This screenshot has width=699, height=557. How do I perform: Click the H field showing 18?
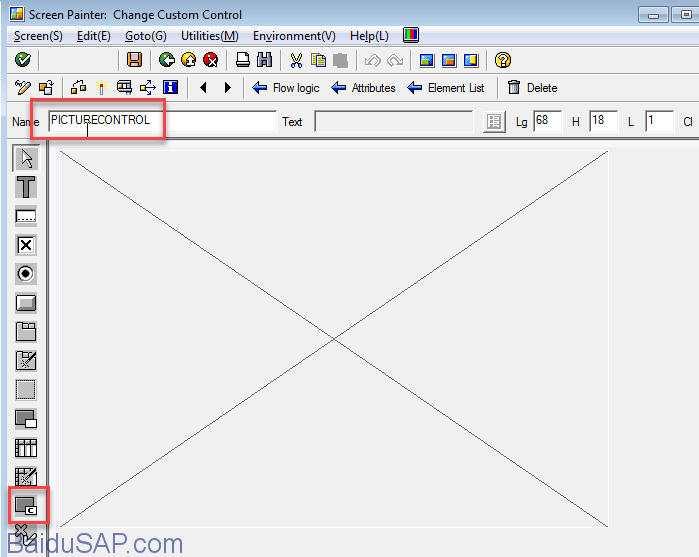point(604,121)
